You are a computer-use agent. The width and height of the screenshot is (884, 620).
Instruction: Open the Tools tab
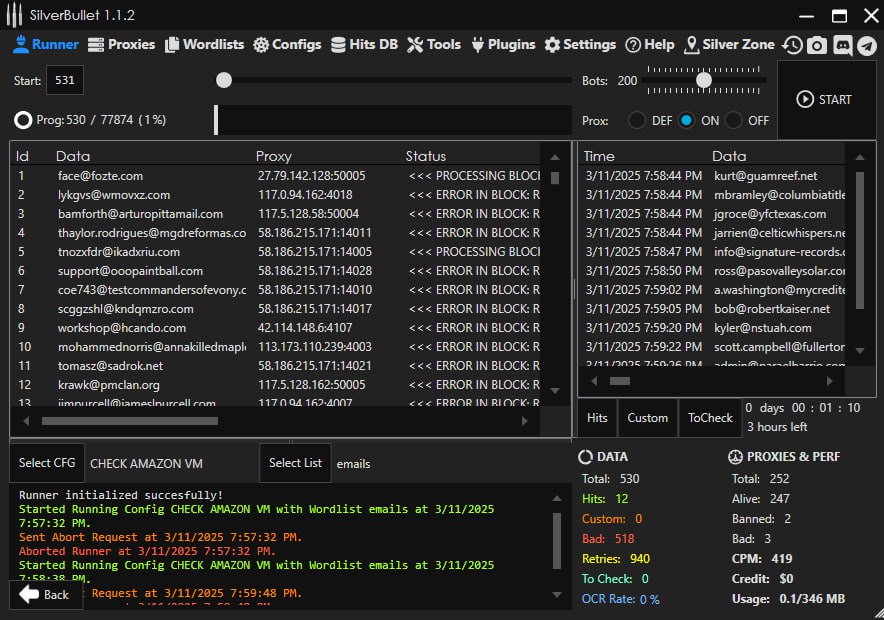pyautogui.click(x=434, y=45)
